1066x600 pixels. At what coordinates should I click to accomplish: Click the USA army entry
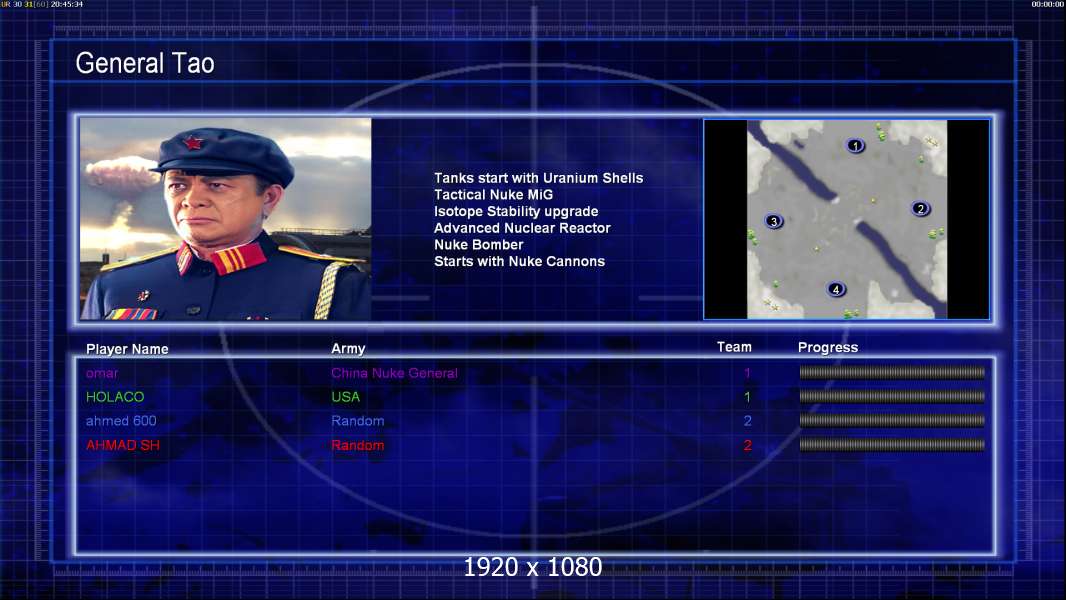point(345,397)
